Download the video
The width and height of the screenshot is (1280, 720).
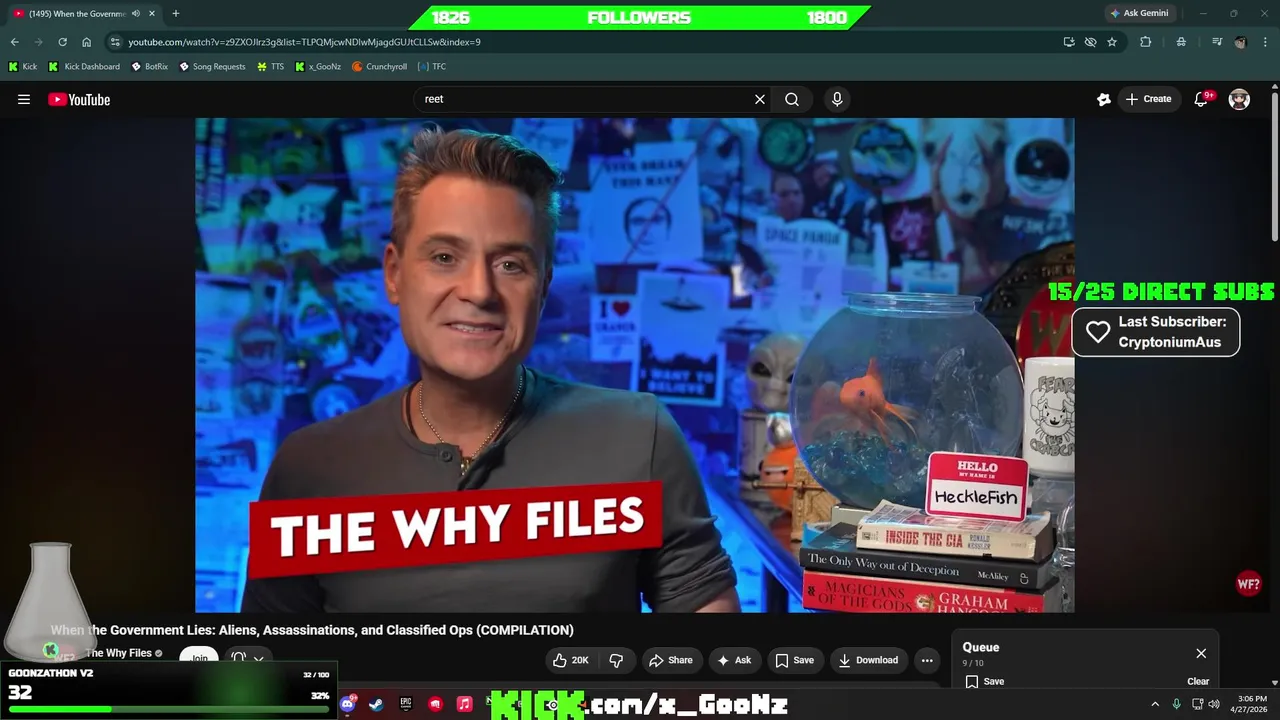[x=868, y=660]
